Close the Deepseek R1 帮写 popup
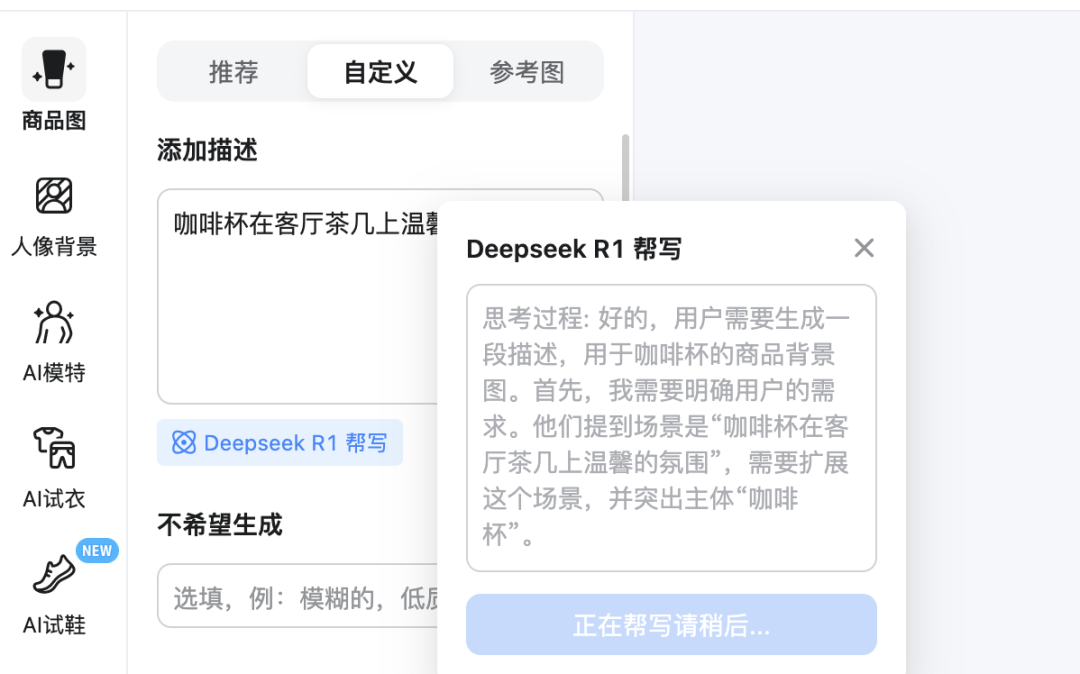The image size is (1080, 674). 864,248
